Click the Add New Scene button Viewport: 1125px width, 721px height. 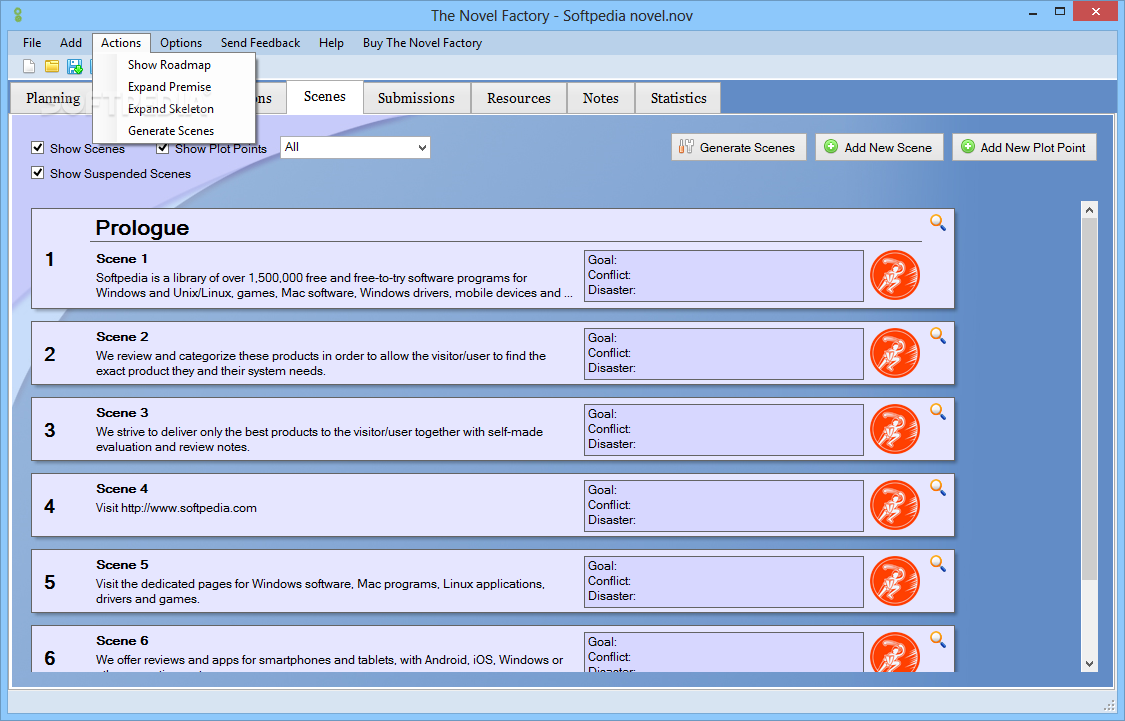coord(879,147)
